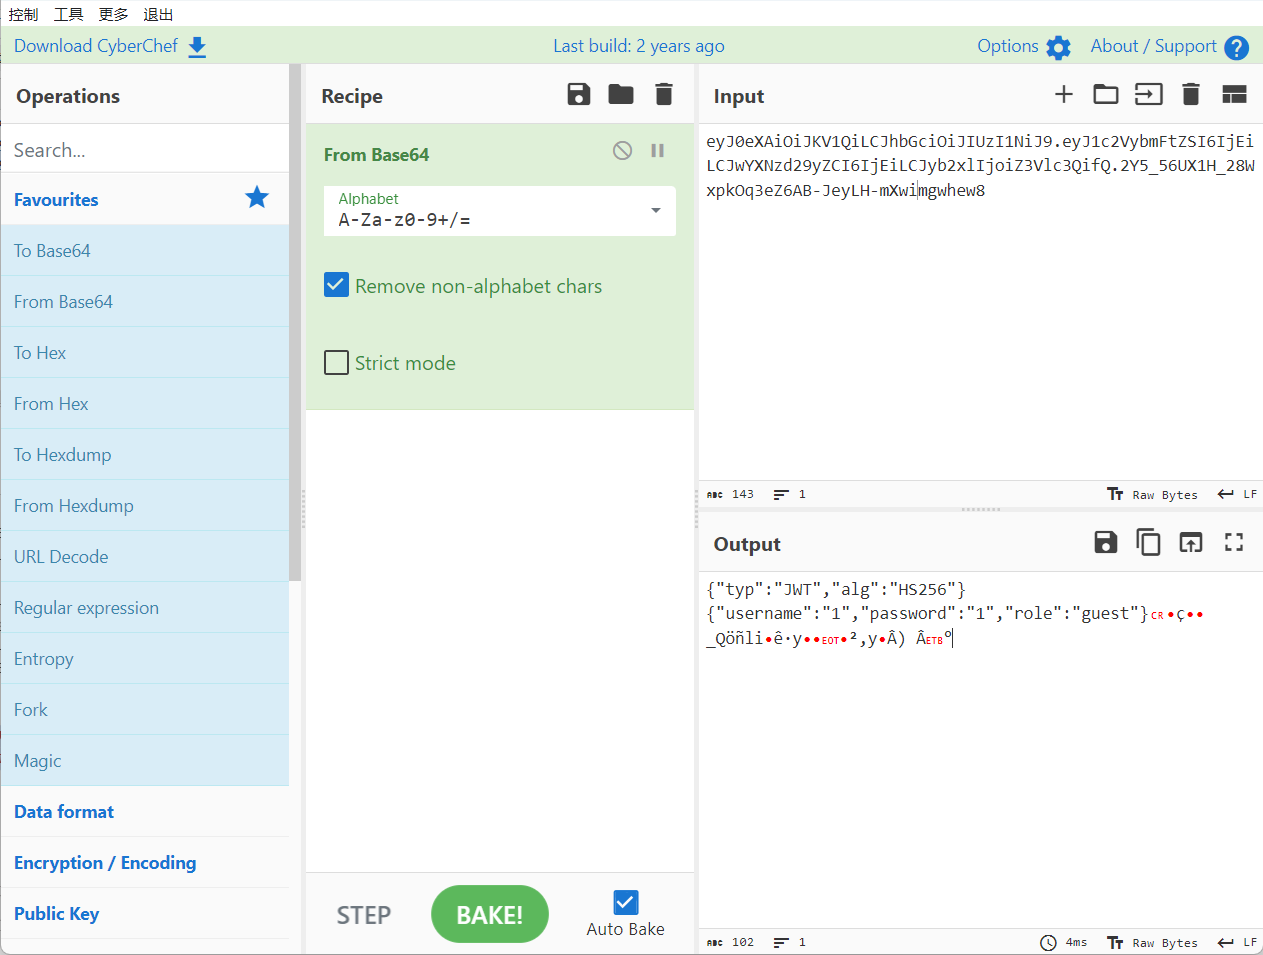Maximise the output pane
Viewport: 1263px width, 955px height.
1234,543
